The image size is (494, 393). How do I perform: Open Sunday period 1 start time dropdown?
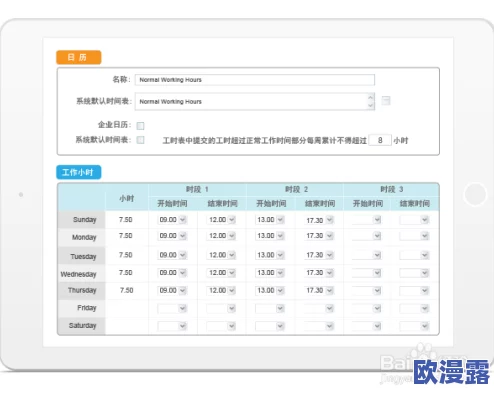coord(172,220)
